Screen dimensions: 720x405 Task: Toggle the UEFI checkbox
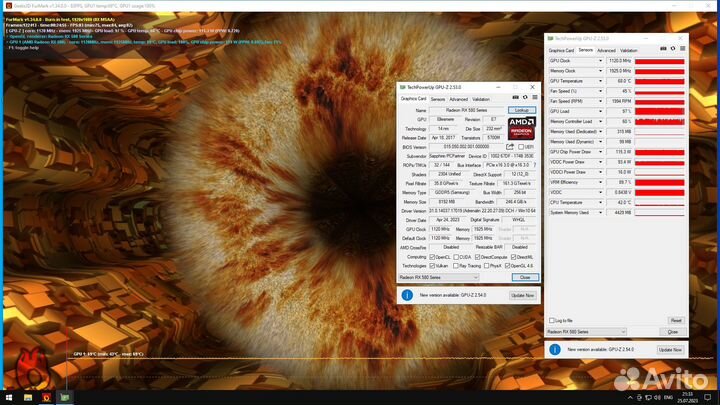(521, 147)
